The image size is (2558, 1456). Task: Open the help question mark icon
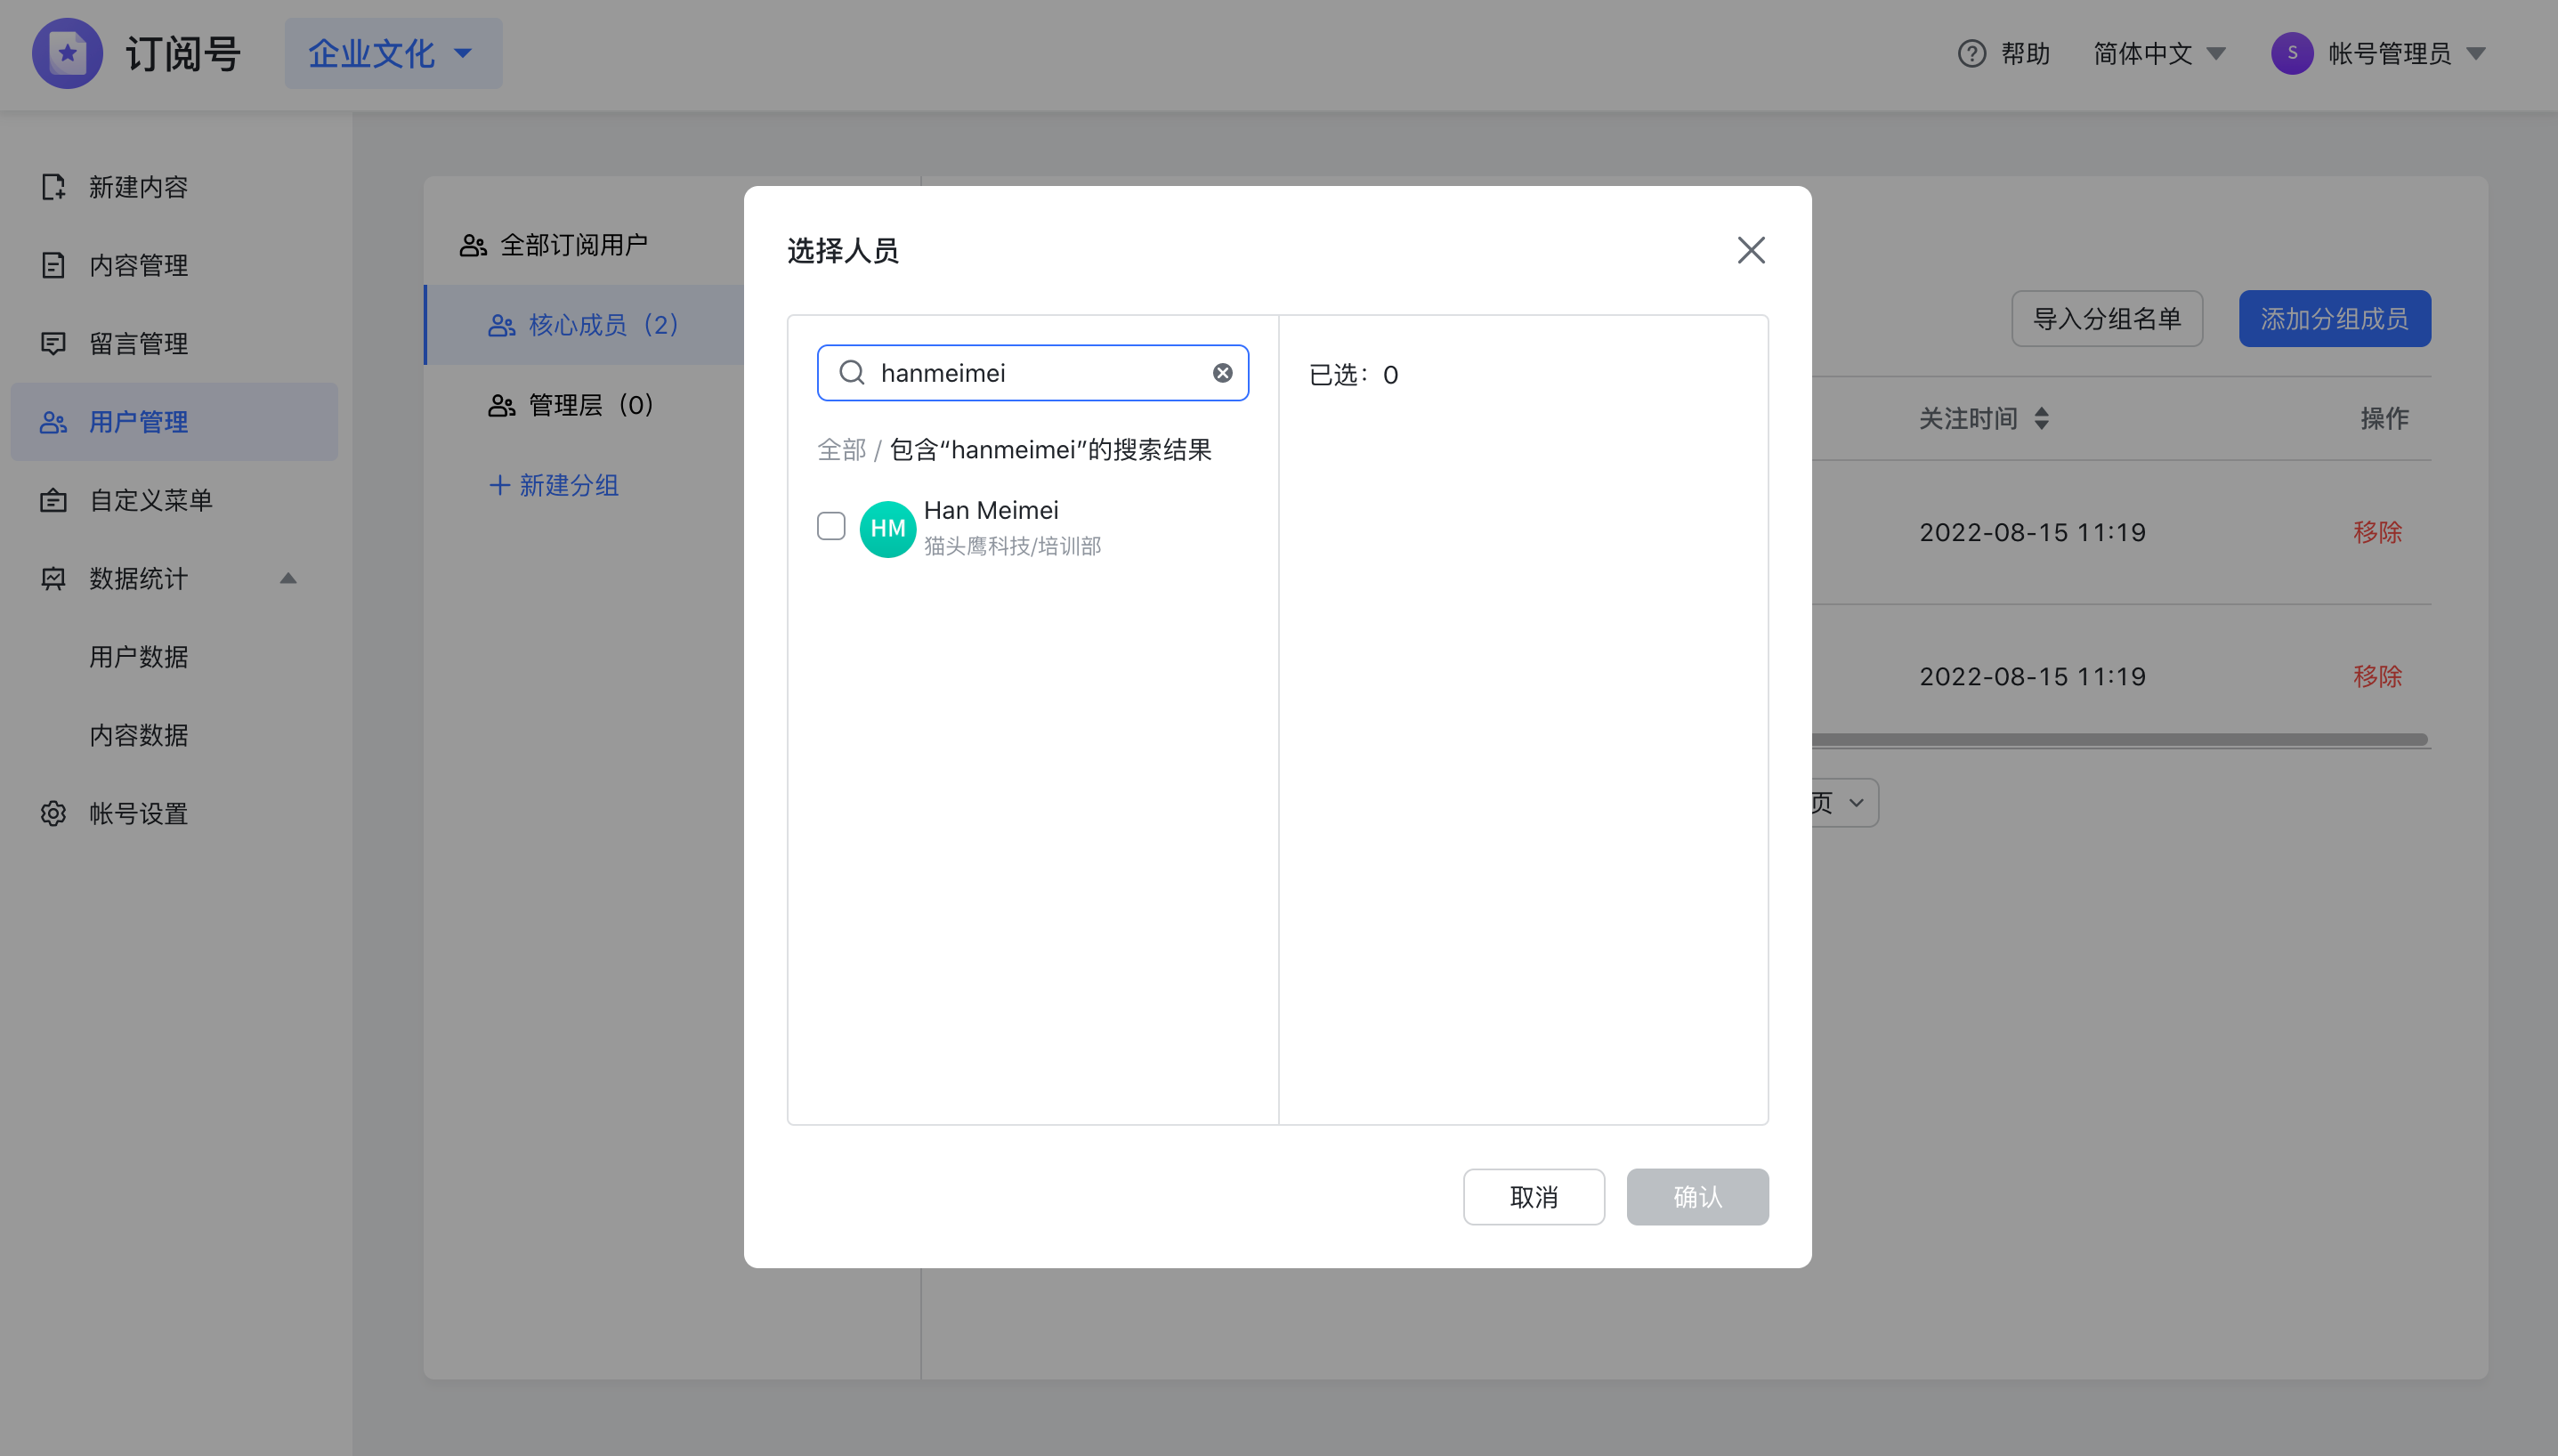coord(1971,53)
